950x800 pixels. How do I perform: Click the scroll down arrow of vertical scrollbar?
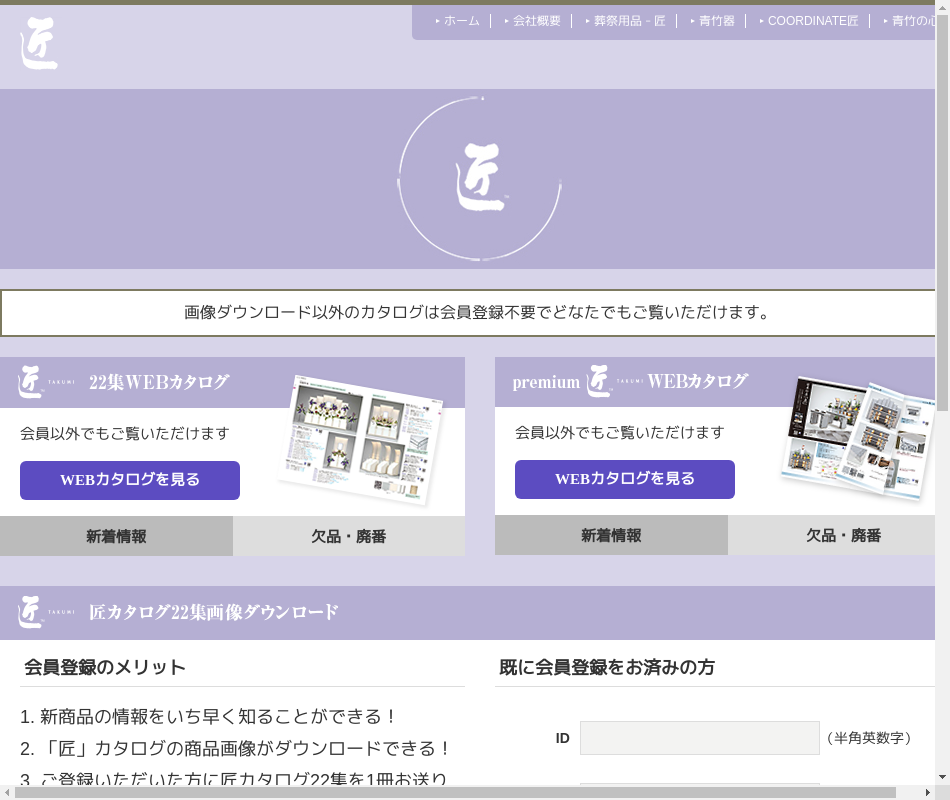pos(942,777)
